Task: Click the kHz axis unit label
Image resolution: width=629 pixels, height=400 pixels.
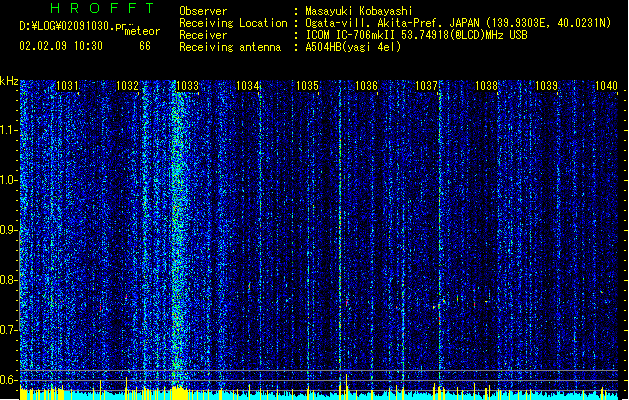Action: point(9,81)
